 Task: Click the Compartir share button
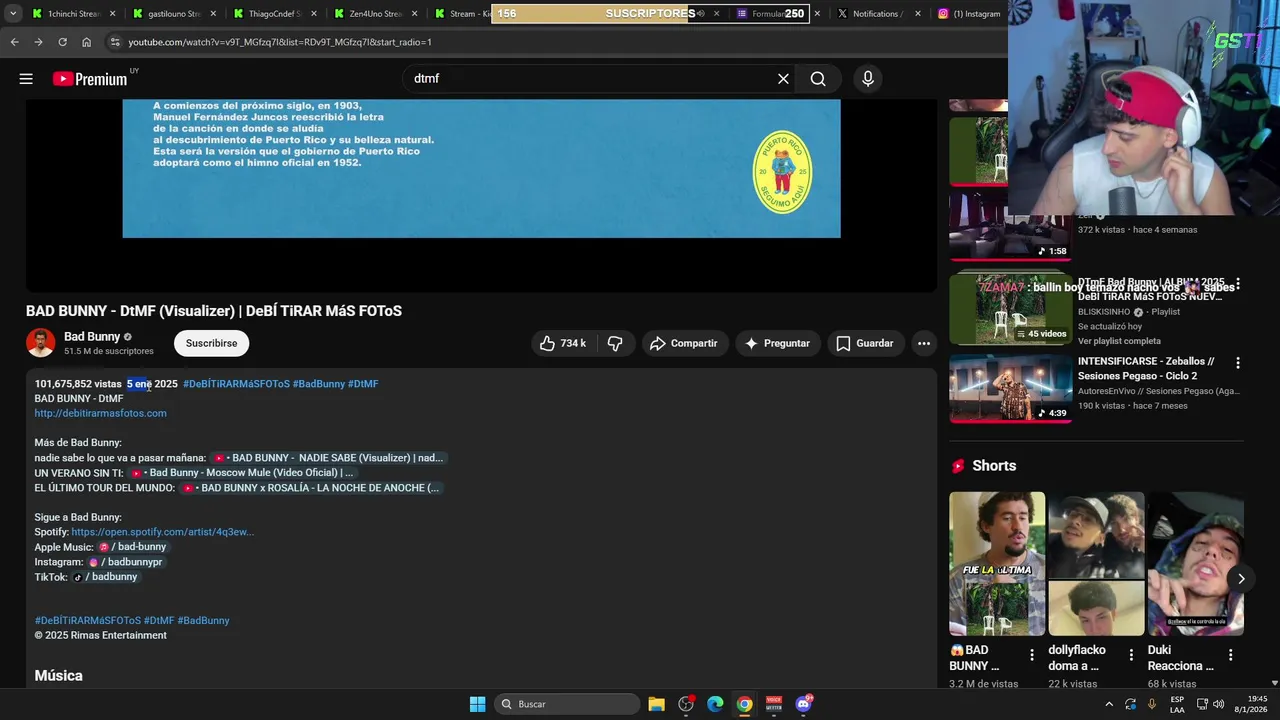(685, 343)
